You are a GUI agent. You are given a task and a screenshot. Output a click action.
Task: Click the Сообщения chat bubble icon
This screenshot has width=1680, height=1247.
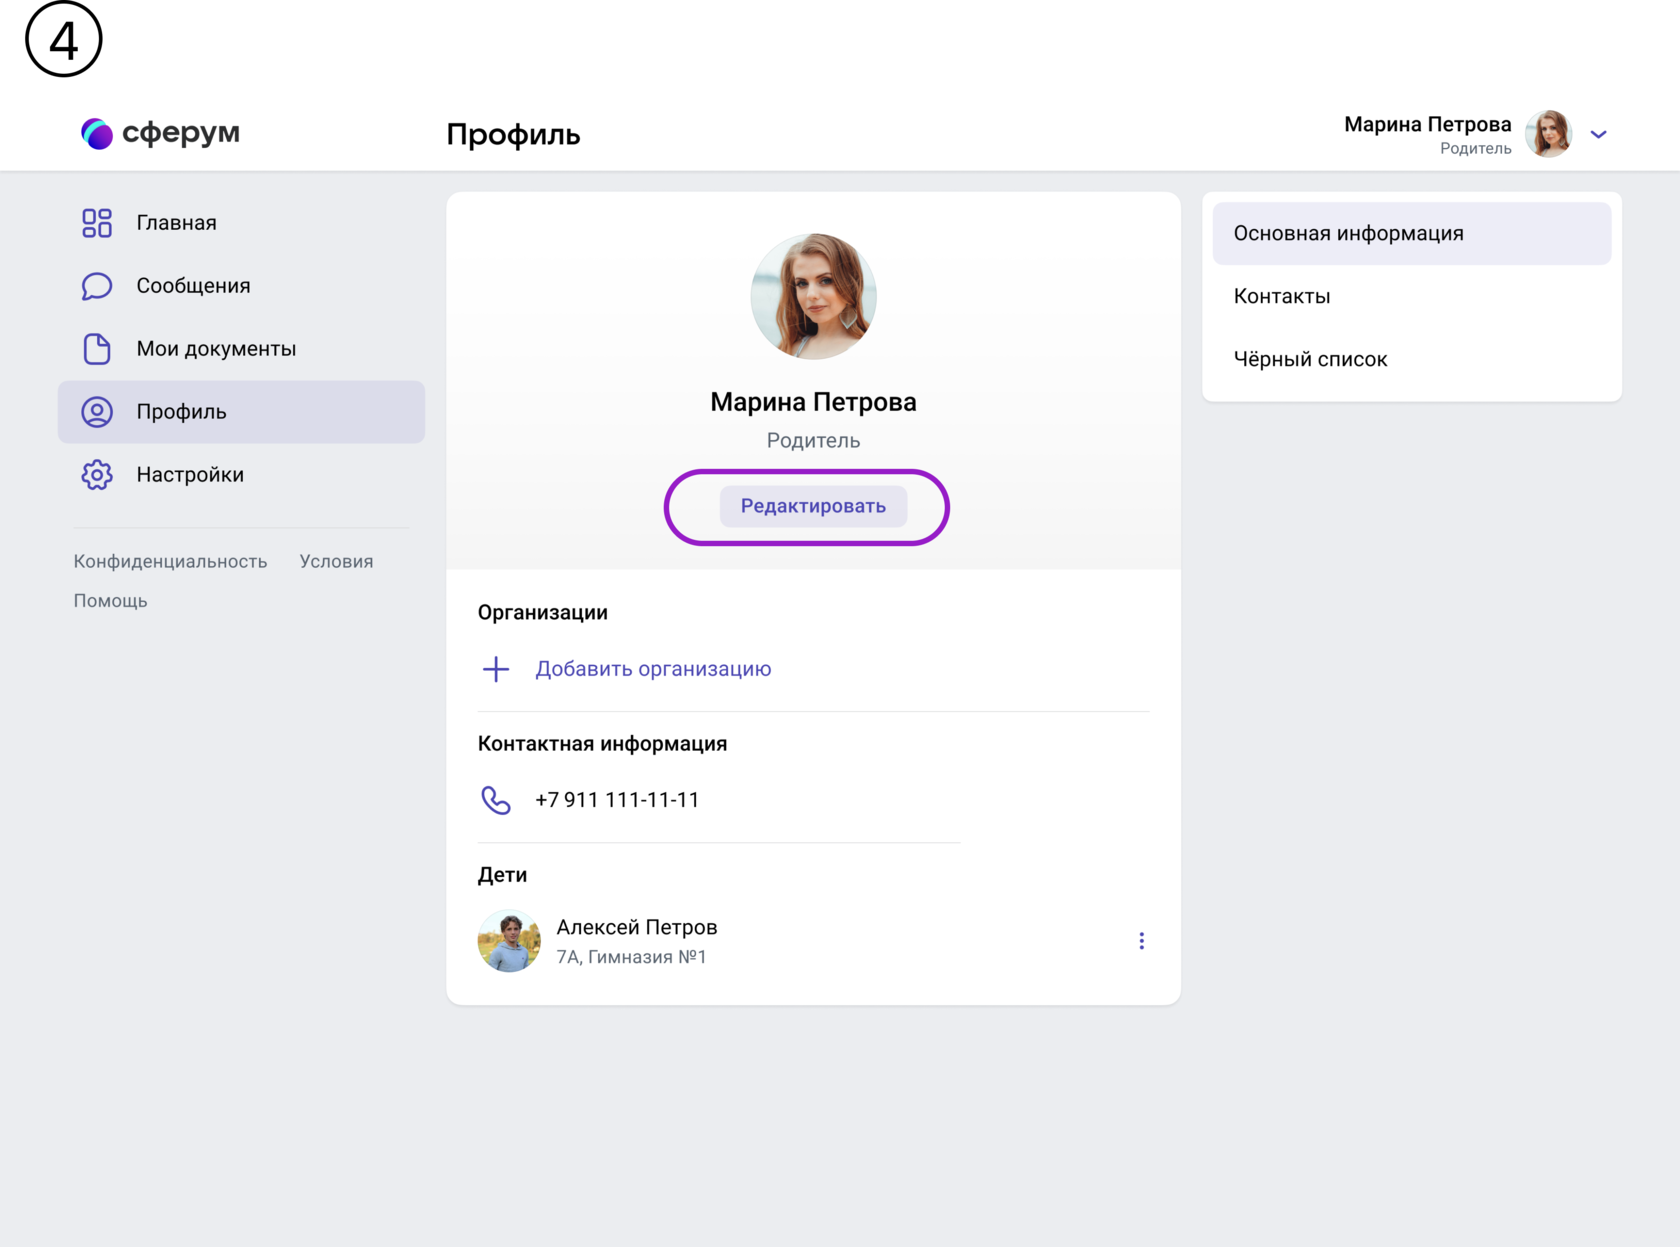pyautogui.click(x=97, y=286)
